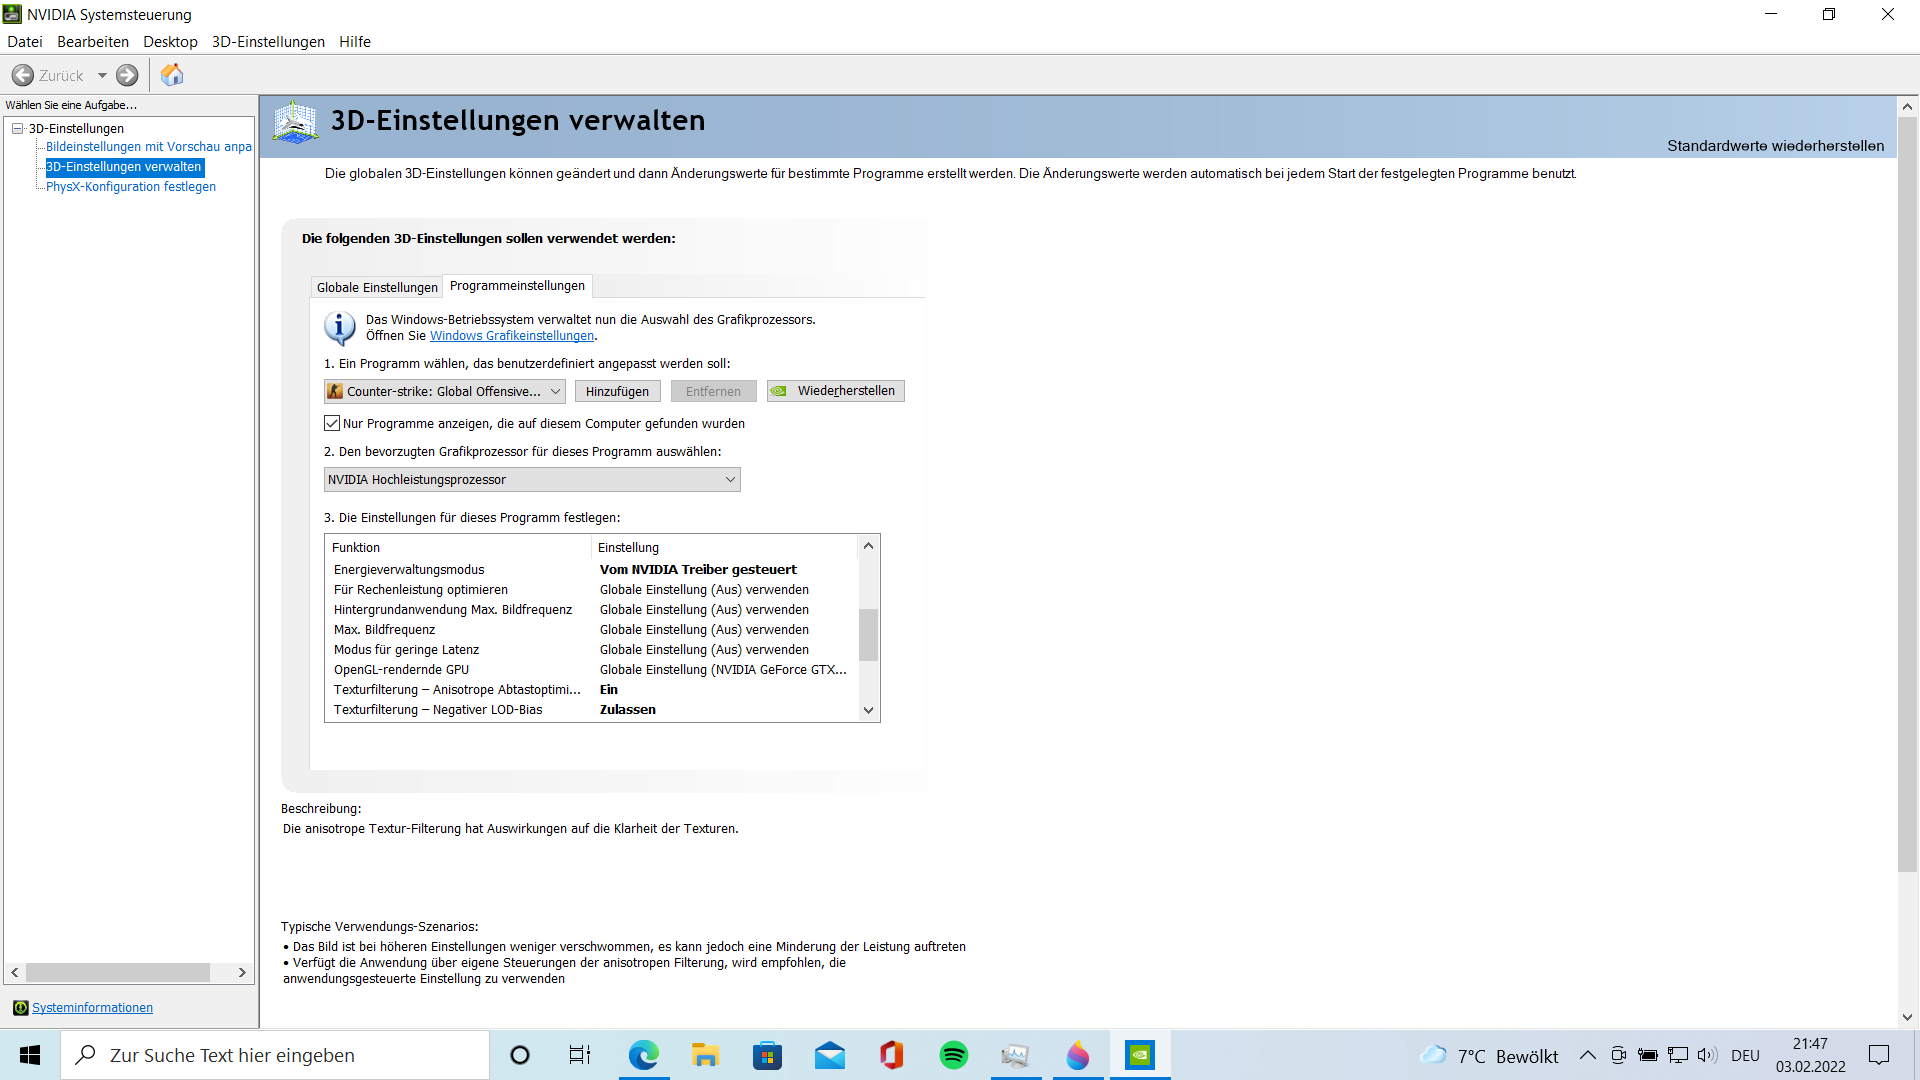Image resolution: width=1920 pixels, height=1080 pixels.
Task: Open the Zurück history dropdown arrow
Action: pos(102,75)
